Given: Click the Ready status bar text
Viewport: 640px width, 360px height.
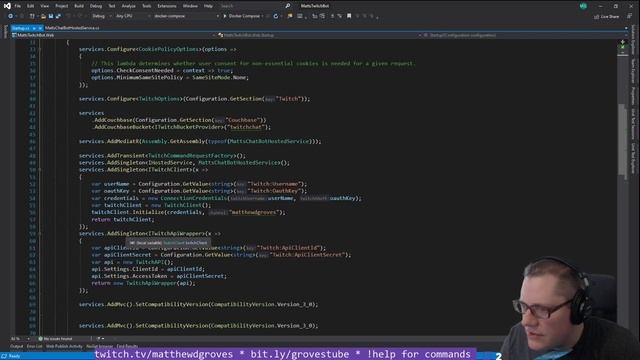Looking at the screenshot, I should (x=14, y=356).
